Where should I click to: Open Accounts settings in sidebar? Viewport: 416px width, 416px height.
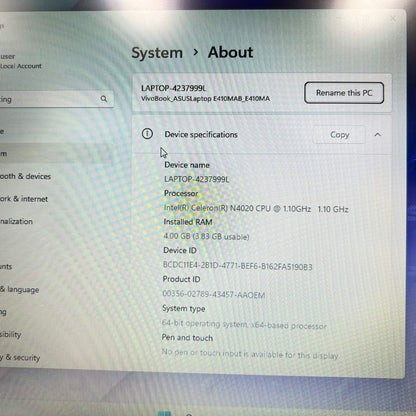click(6, 266)
